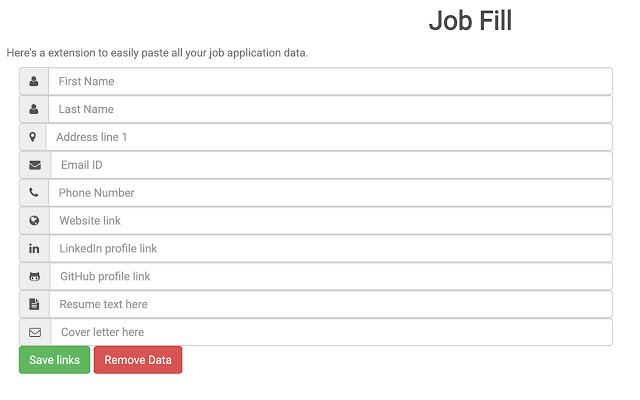640x400 pixels.
Task: Click the person icon beside First Name
Action: pyautogui.click(x=34, y=81)
